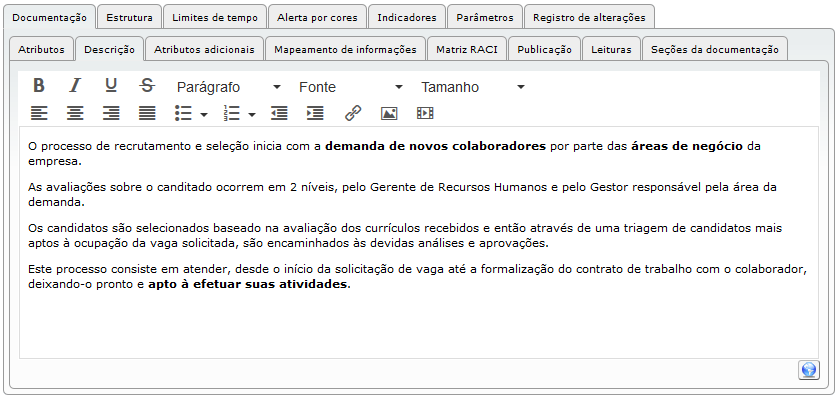Insert a hyperlink with the link icon

click(353, 113)
